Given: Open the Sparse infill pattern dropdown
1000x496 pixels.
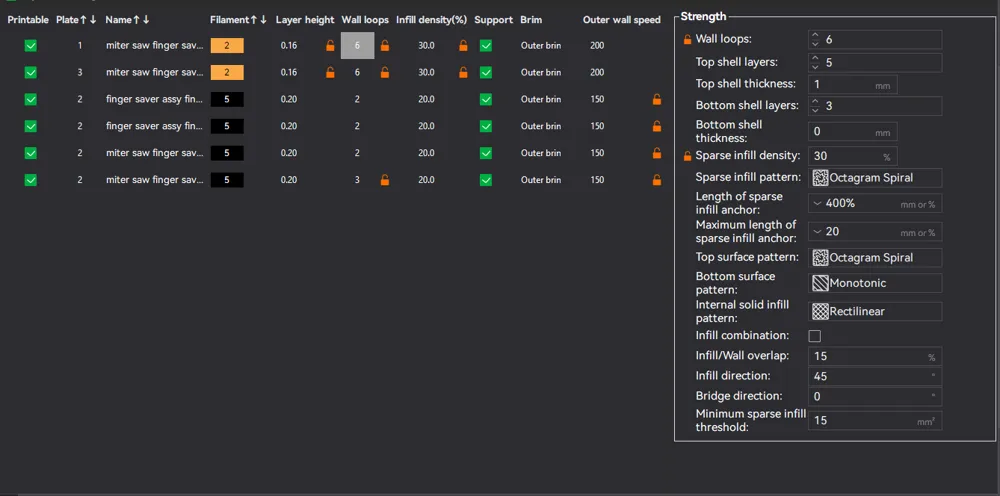Looking at the screenshot, I should tap(875, 178).
